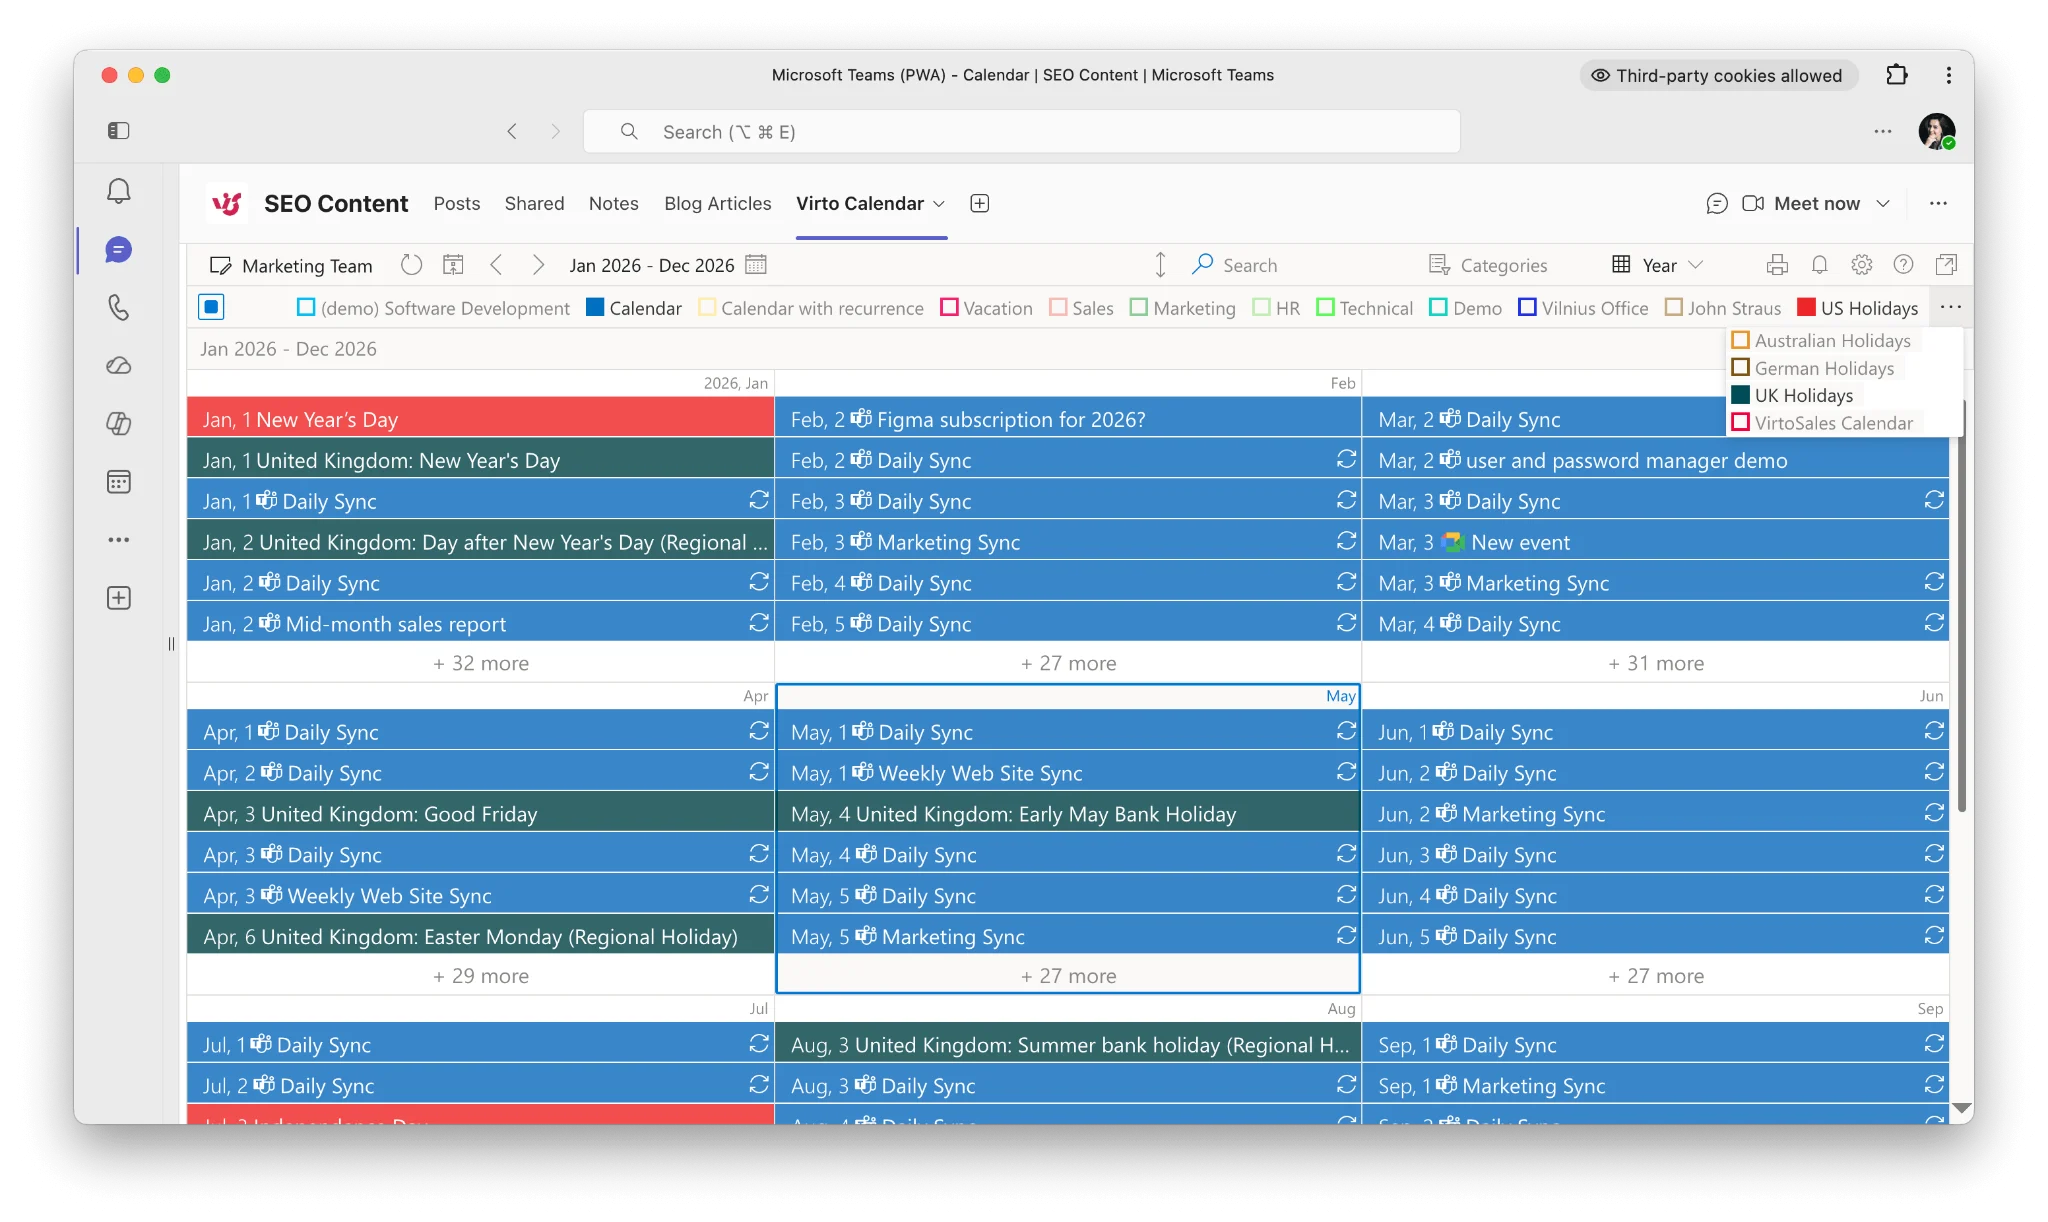
Task: Open the Blog Articles tab
Action: click(x=718, y=203)
